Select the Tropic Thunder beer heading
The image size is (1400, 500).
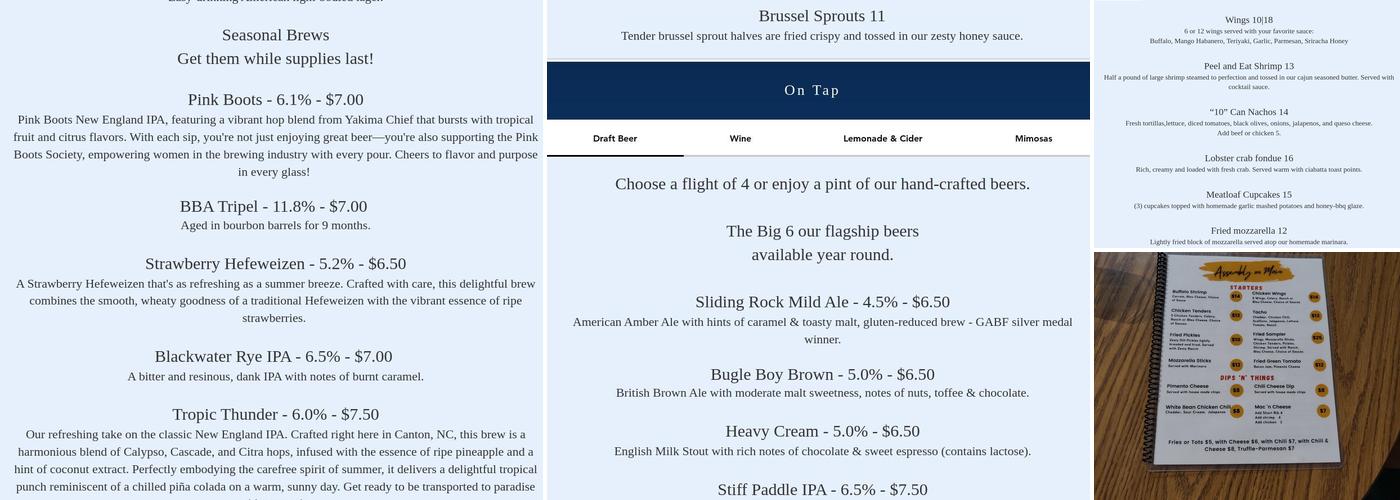[275, 415]
